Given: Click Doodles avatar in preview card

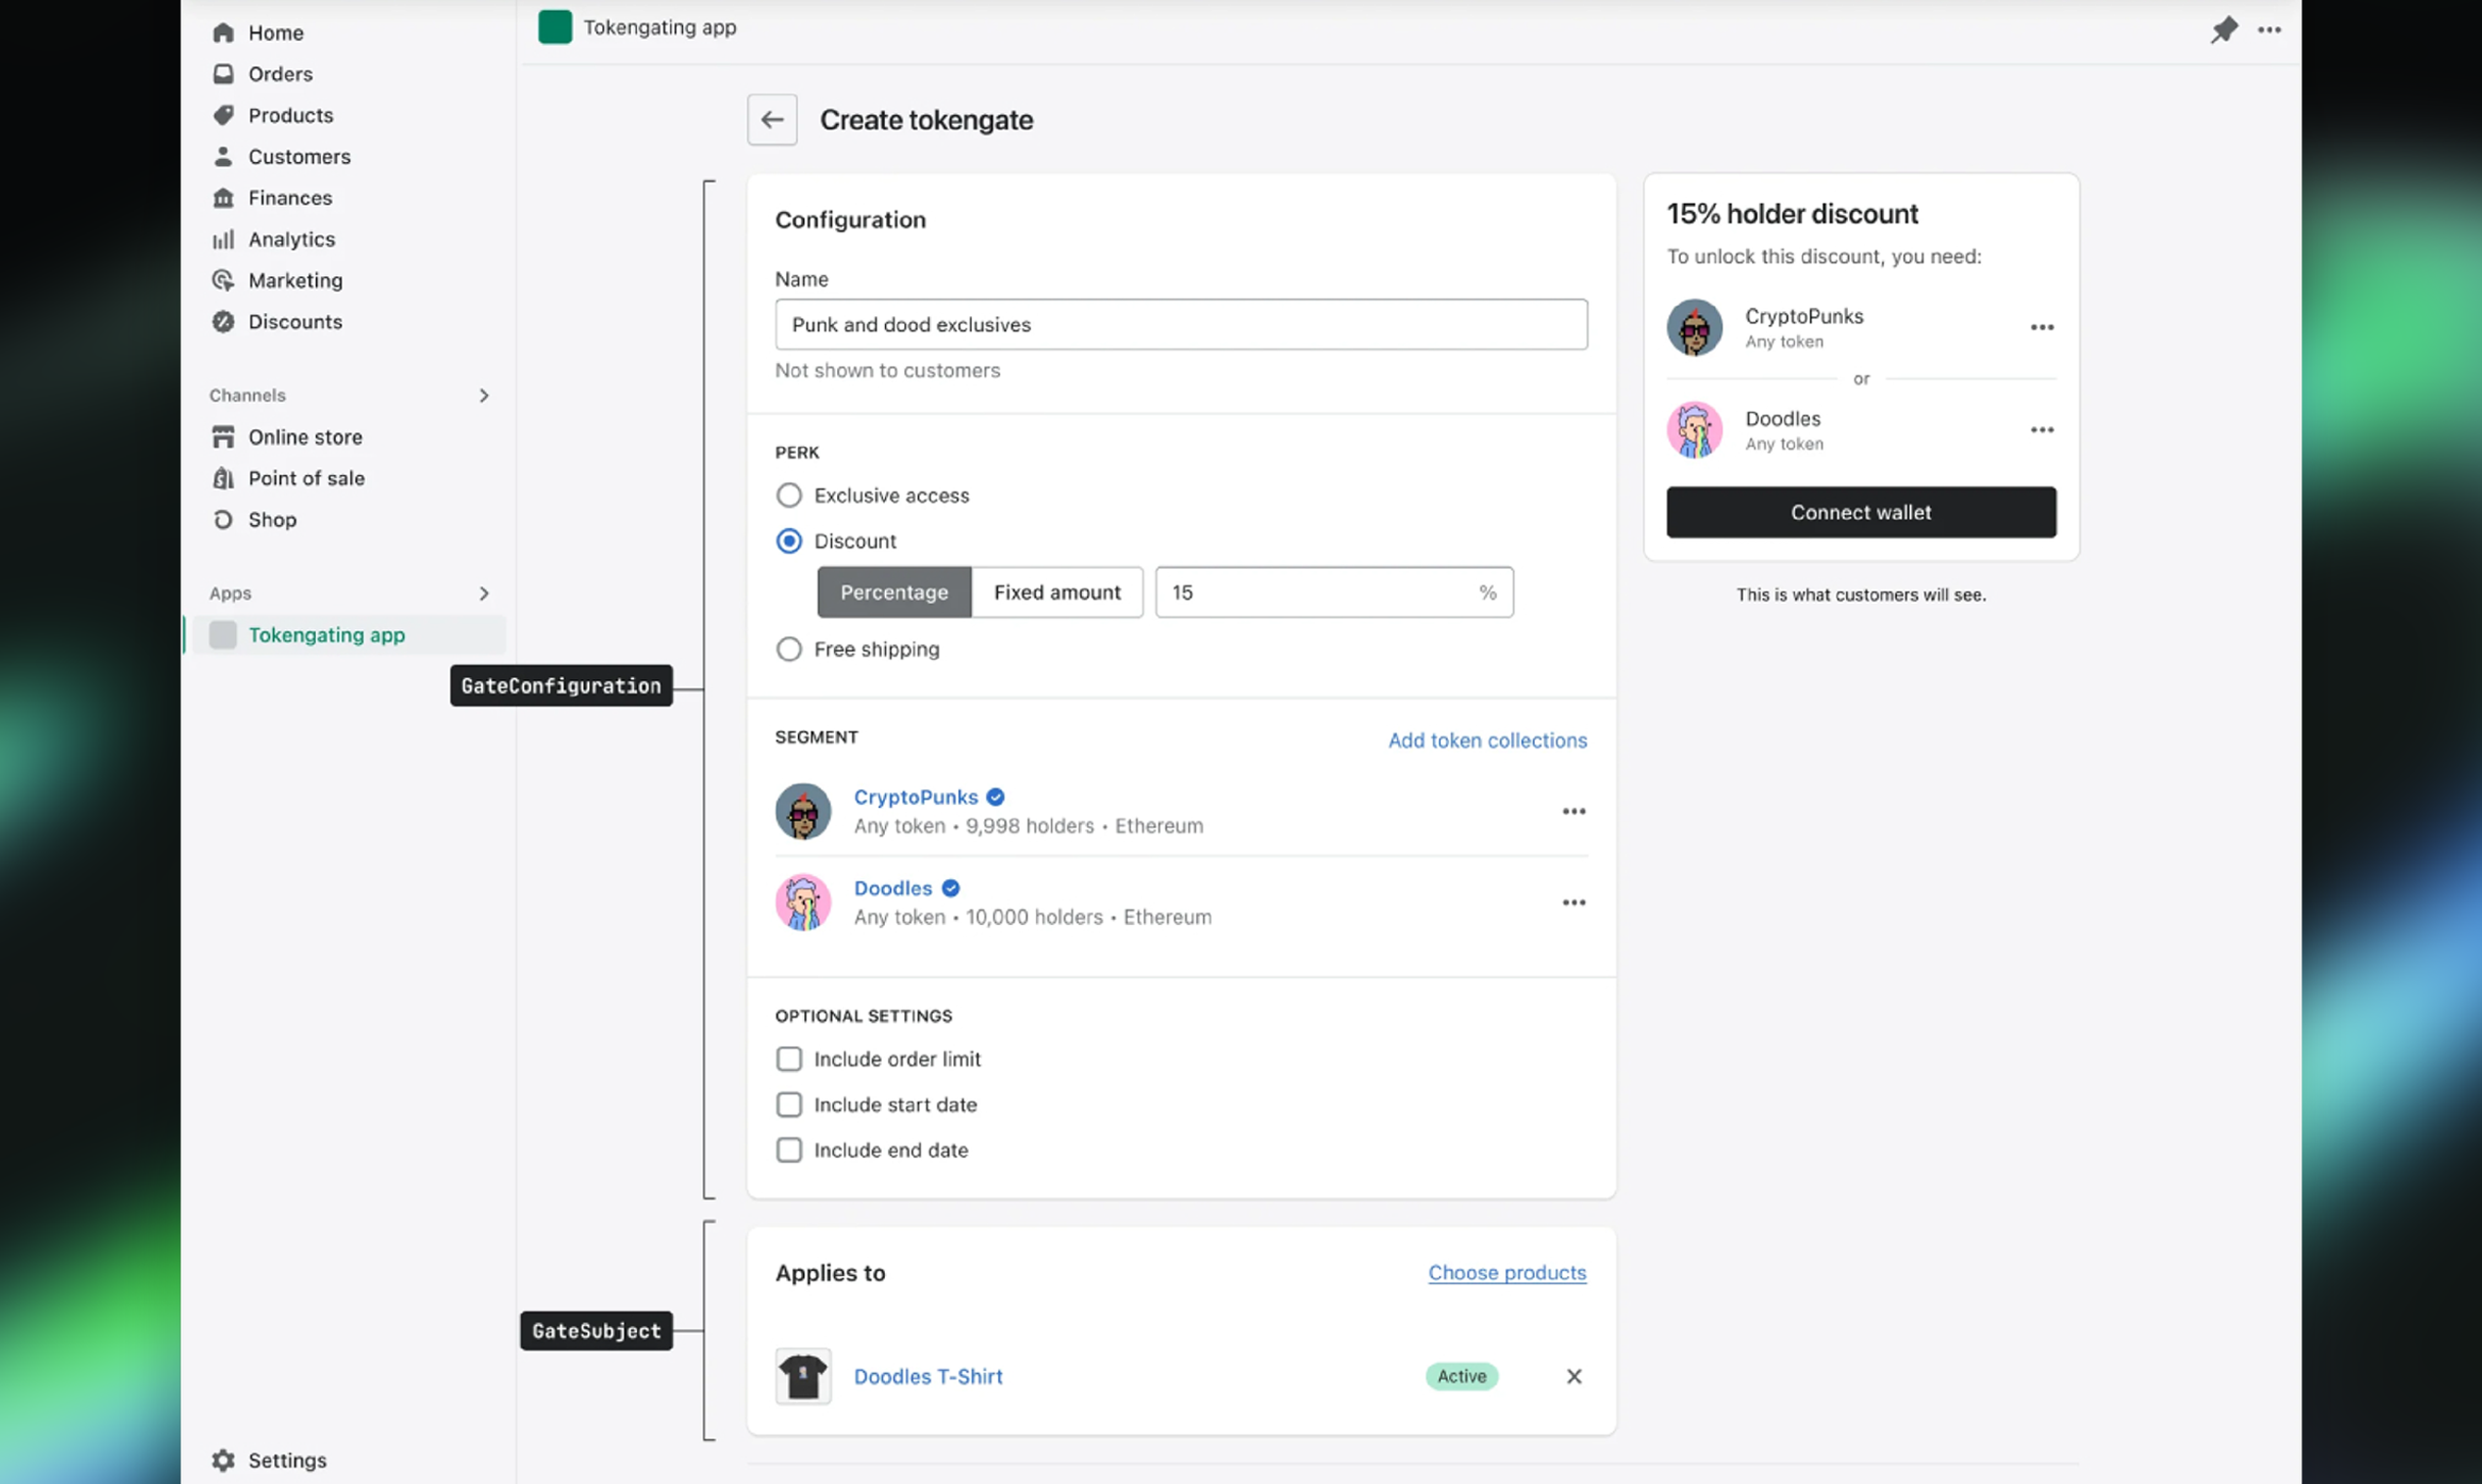Looking at the screenshot, I should (1695, 430).
